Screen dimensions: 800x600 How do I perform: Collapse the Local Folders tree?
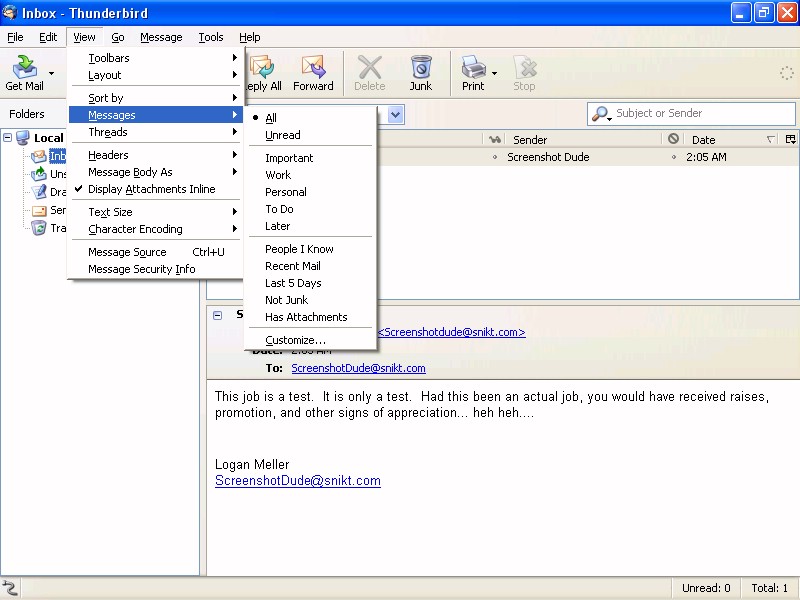tap(8, 137)
